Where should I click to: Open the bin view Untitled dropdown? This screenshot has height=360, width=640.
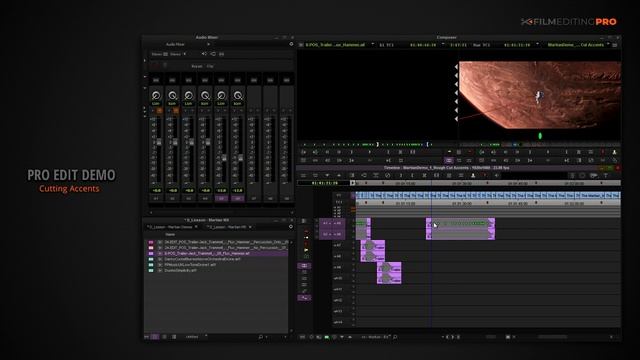(196, 337)
